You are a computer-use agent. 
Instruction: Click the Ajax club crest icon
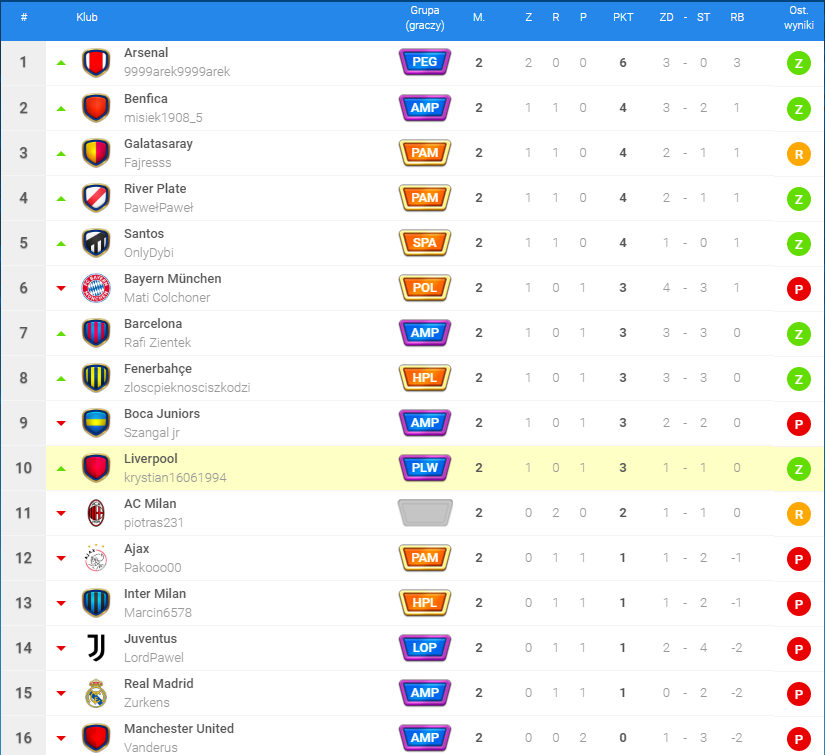pos(96,558)
